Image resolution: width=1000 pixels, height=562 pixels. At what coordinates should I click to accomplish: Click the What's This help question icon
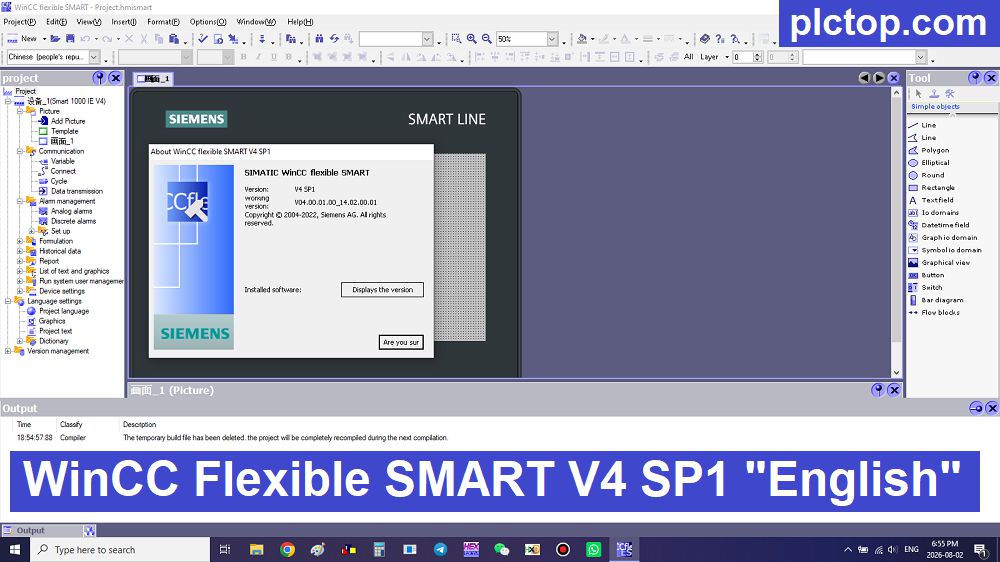[x=719, y=39]
